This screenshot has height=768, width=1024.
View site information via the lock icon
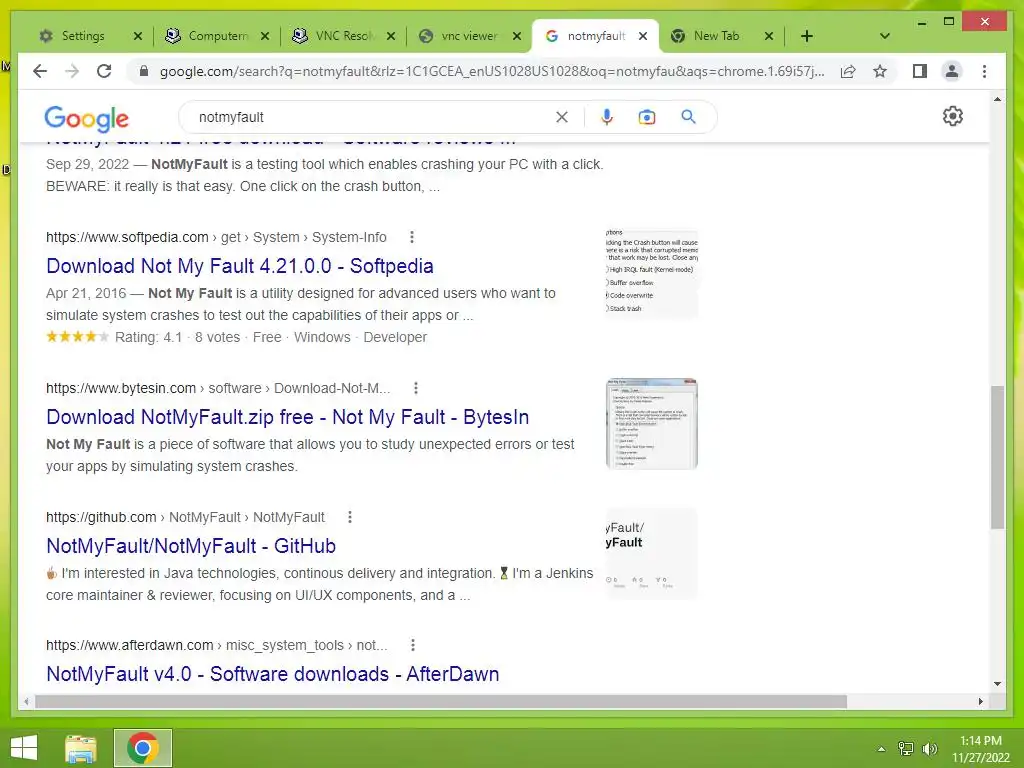coord(144,71)
